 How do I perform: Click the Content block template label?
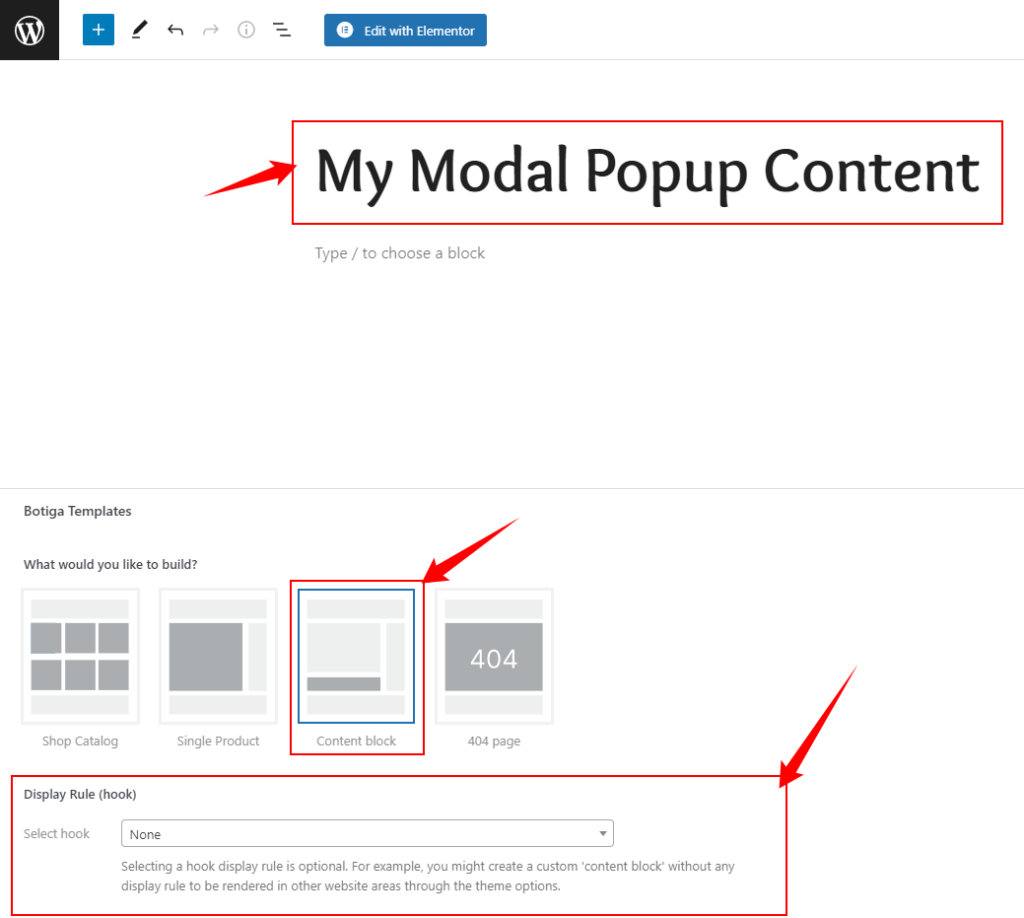(x=356, y=741)
